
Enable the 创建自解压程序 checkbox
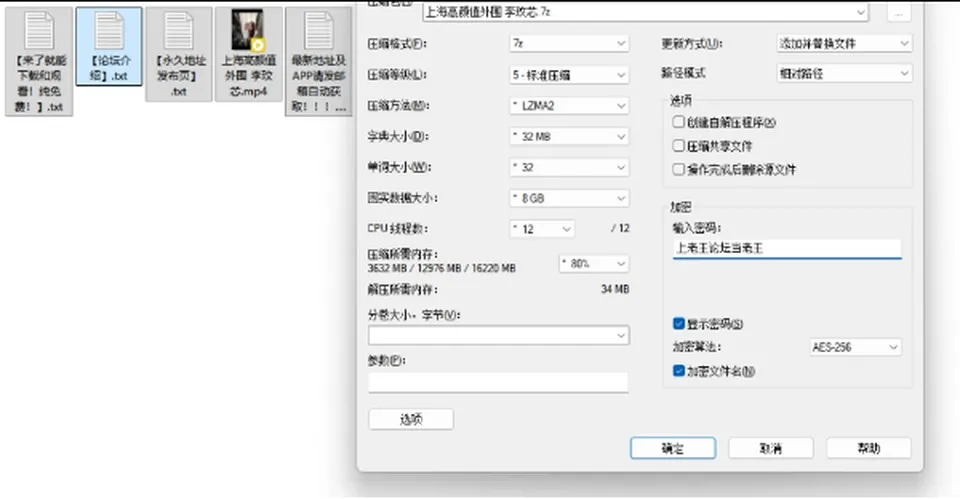[x=678, y=122]
